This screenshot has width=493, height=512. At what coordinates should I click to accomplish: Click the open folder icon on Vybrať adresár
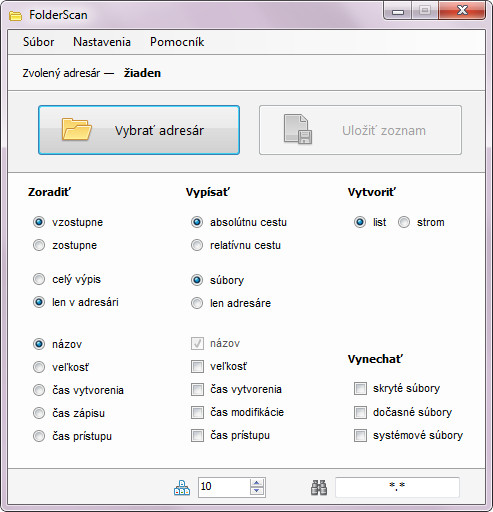click(76, 129)
